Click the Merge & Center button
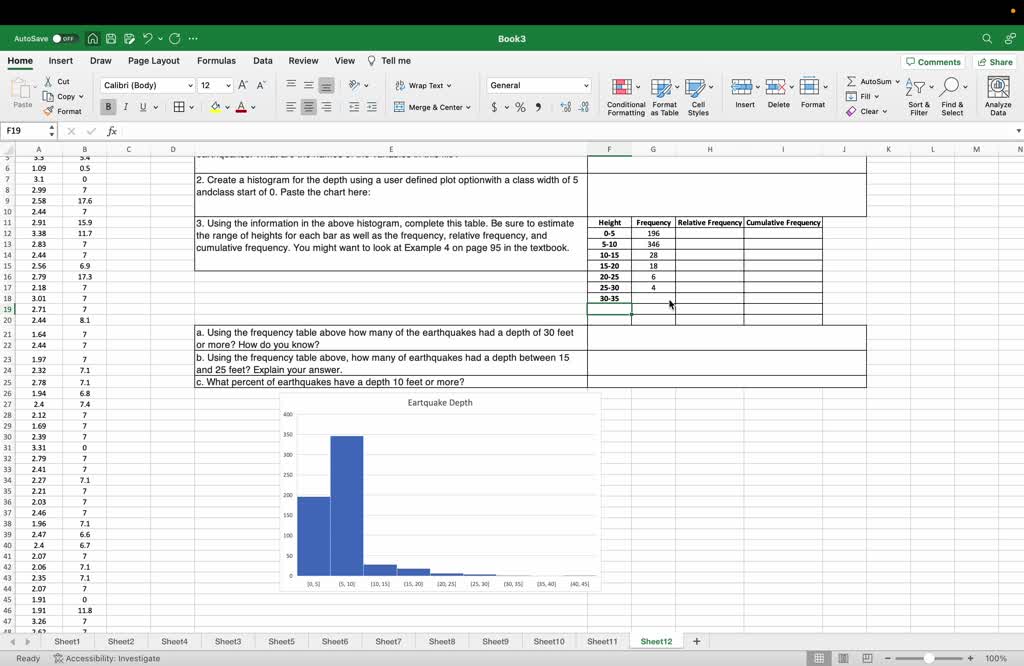The width and height of the screenshot is (1024, 666). point(432,107)
